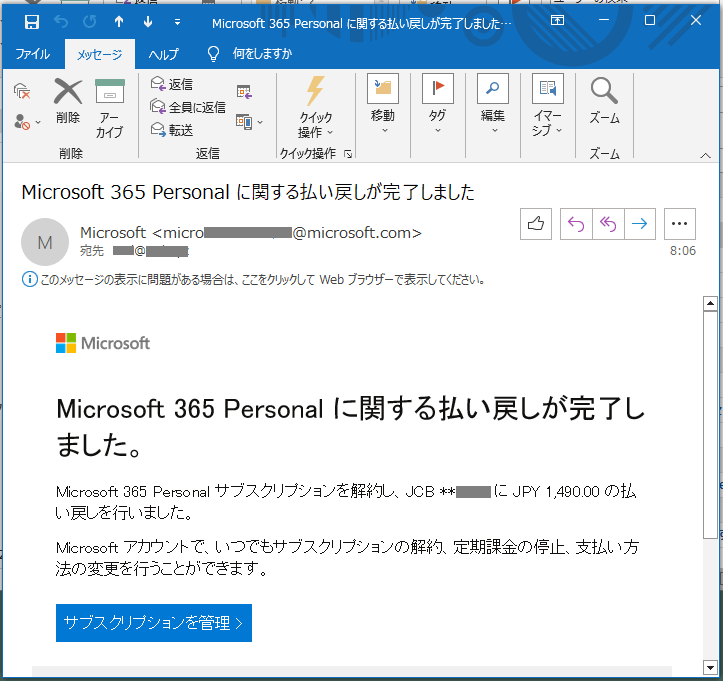Click the reply with meeting icon
Screen dimensions: 723x681
[x=244, y=92]
